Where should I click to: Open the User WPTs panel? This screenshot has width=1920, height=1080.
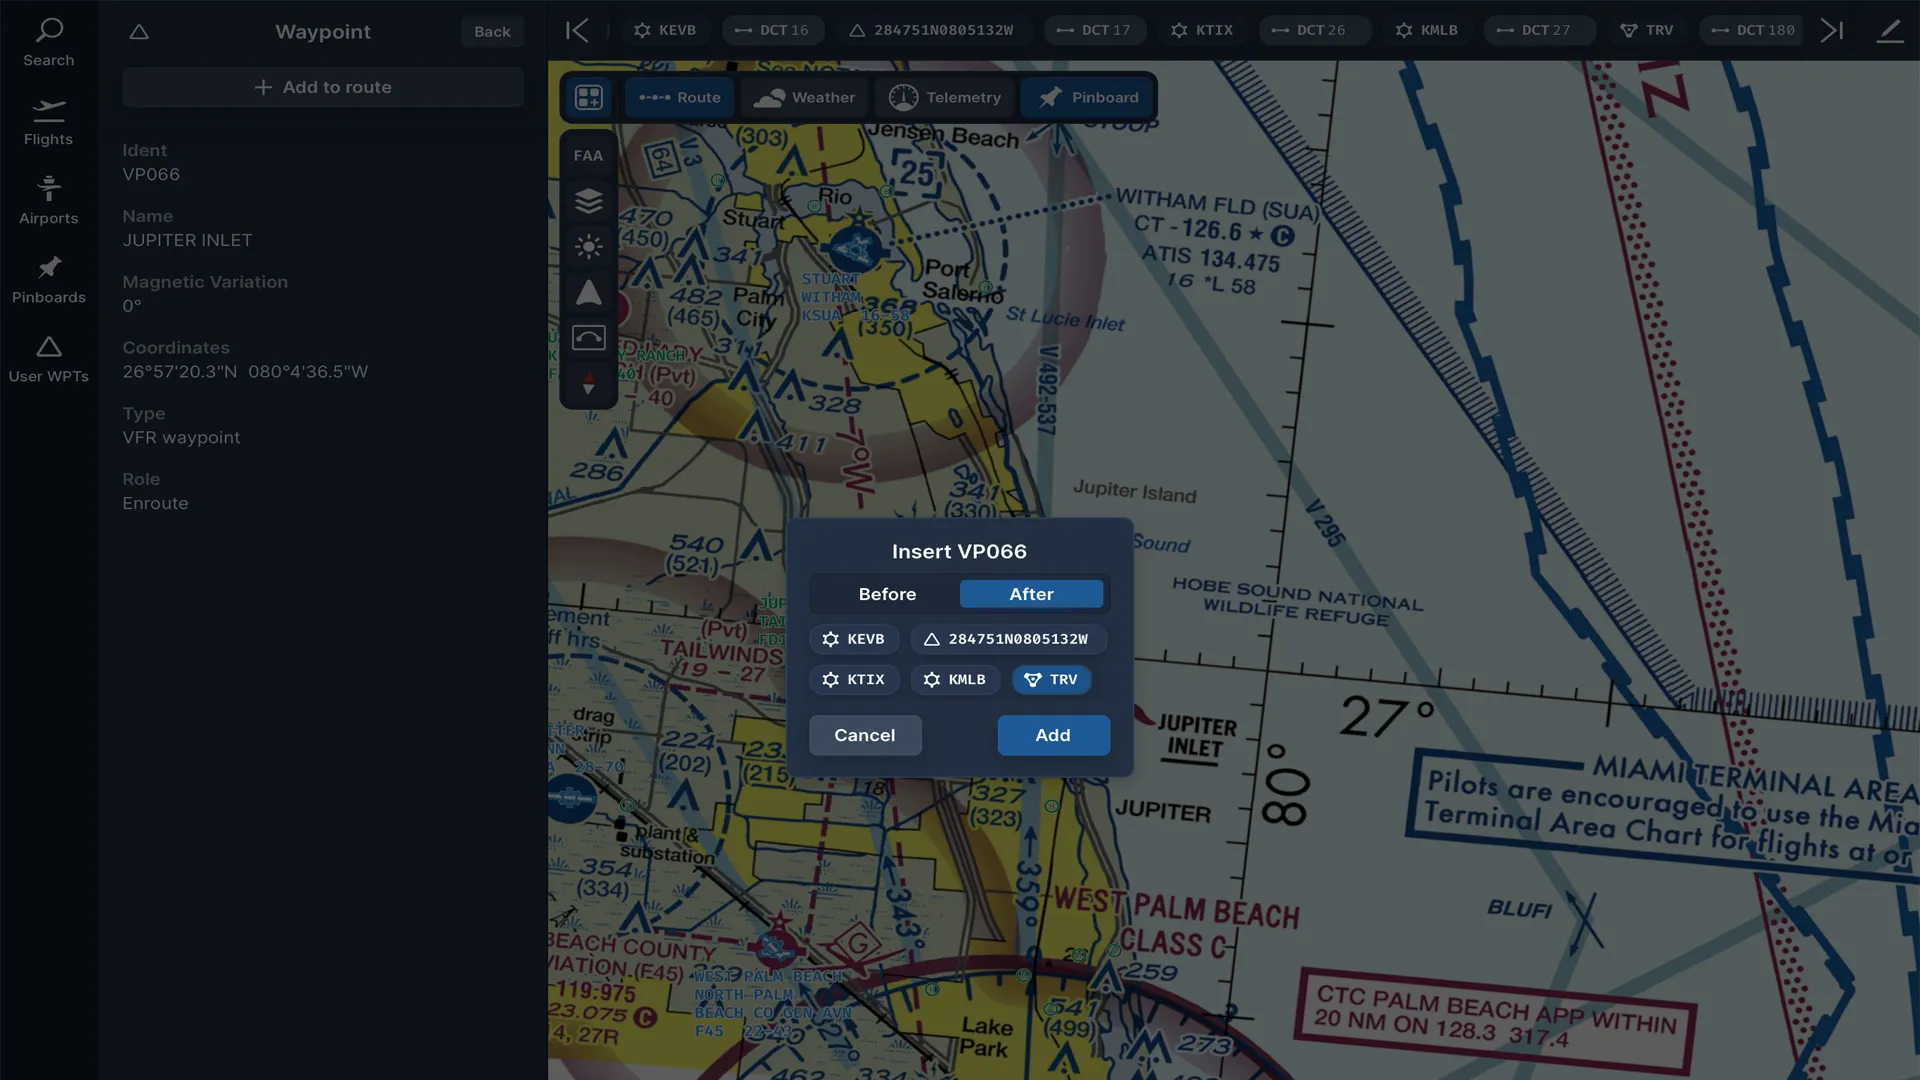click(x=48, y=358)
